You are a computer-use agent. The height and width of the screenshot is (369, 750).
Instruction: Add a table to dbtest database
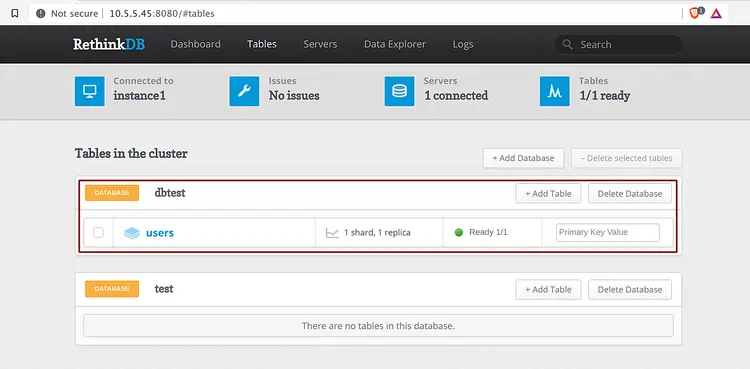(x=548, y=193)
